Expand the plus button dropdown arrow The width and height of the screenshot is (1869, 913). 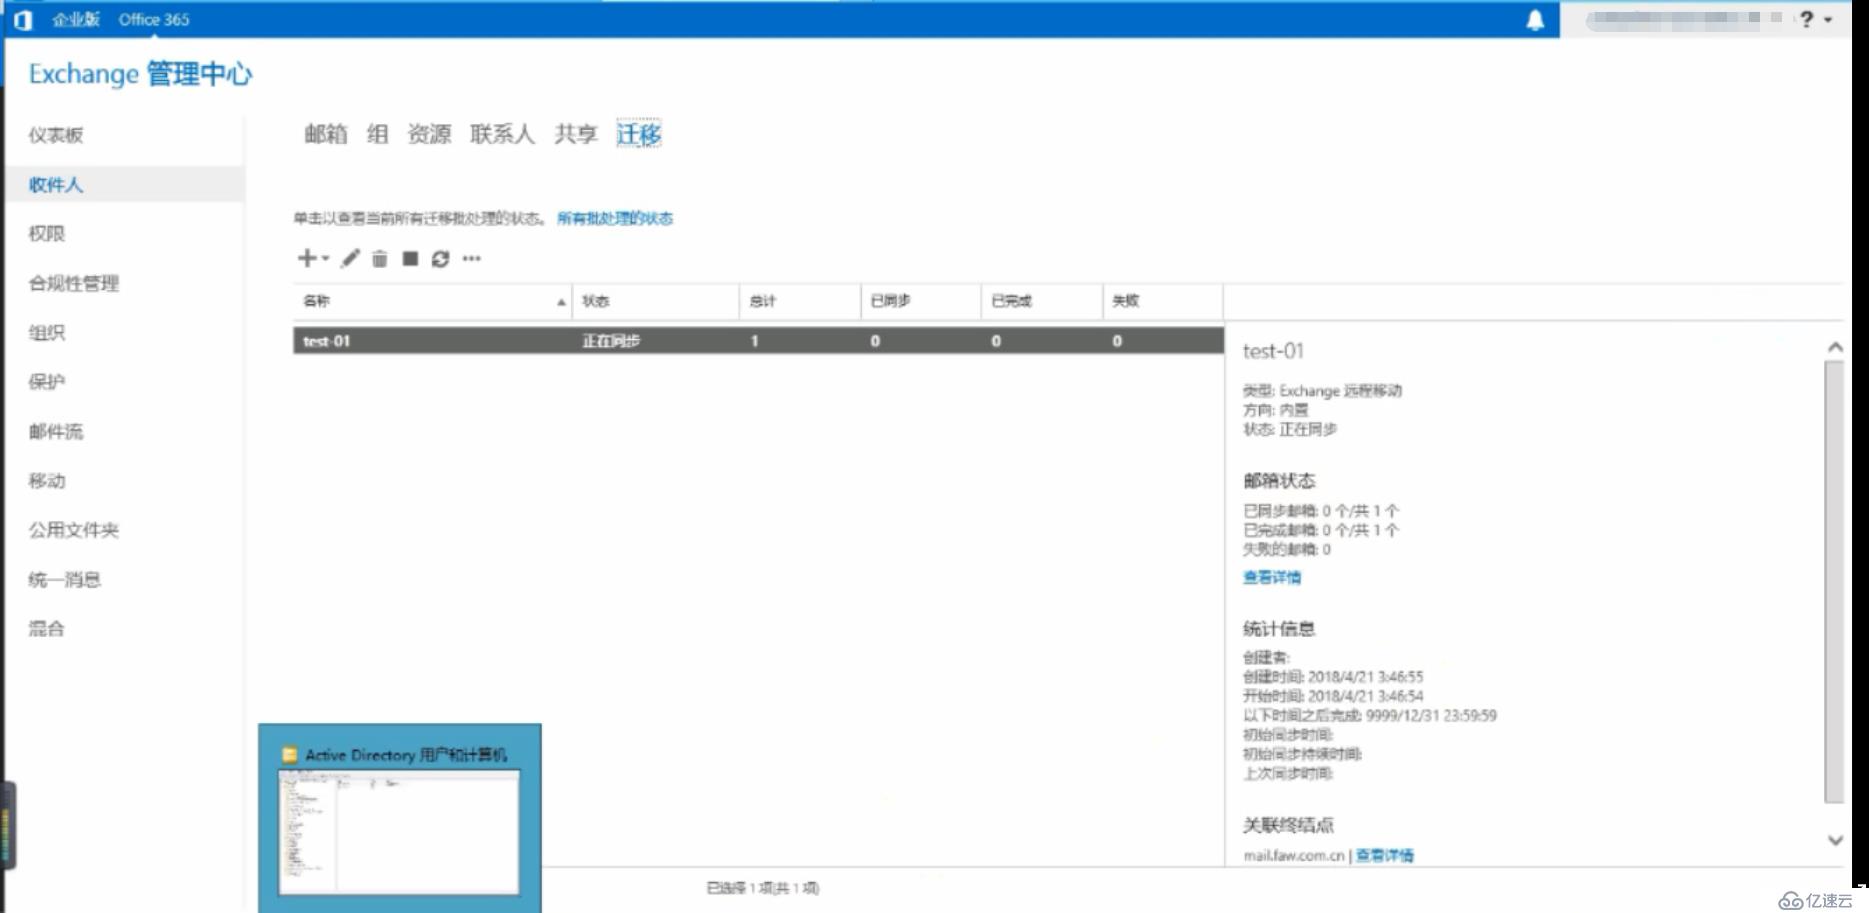click(x=325, y=258)
